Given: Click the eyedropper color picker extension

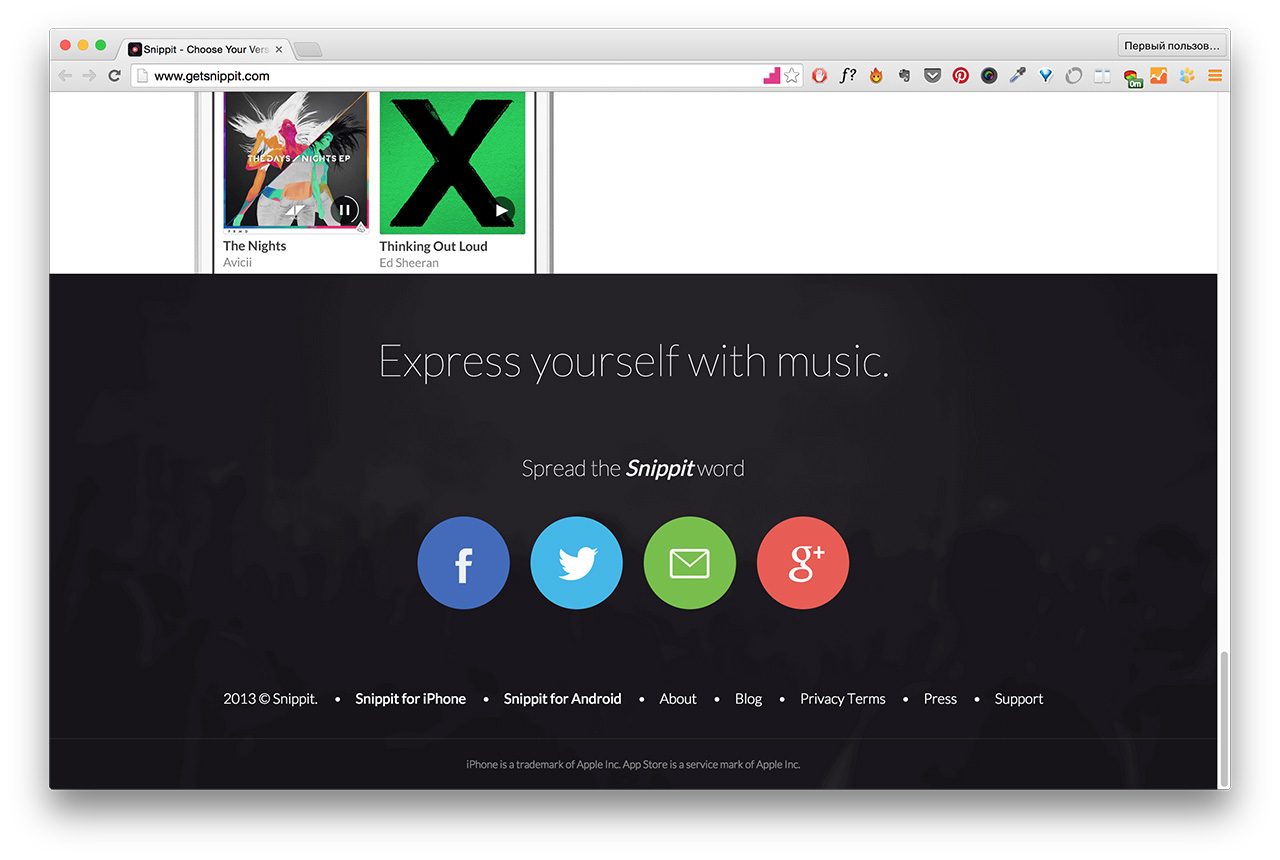Looking at the screenshot, I should (1017, 75).
